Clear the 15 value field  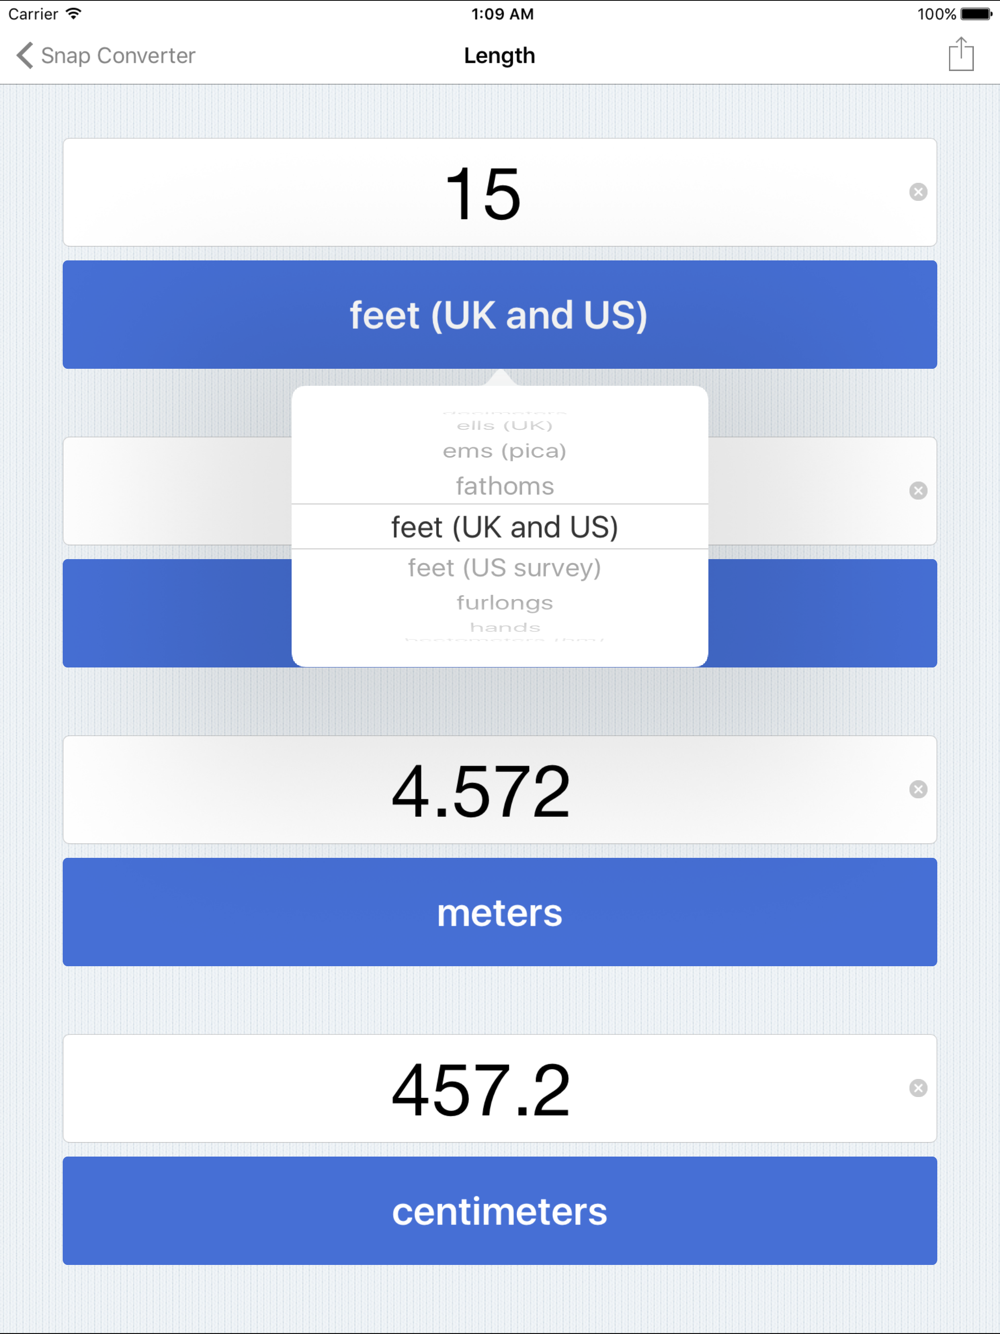(918, 192)
